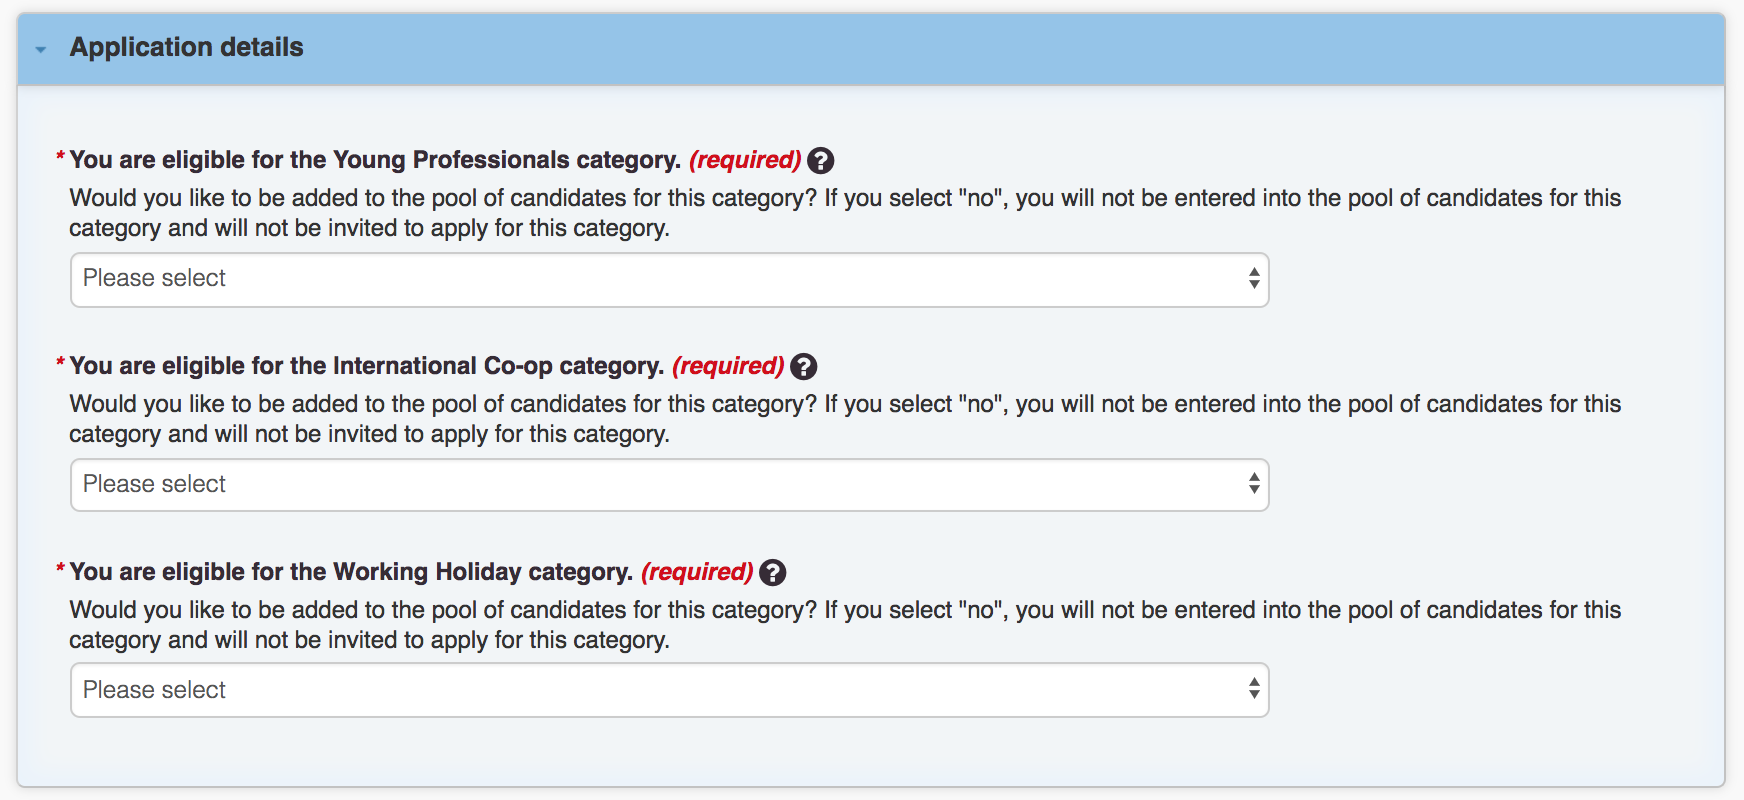Click the International Co-op category label text

click(367, 366)
